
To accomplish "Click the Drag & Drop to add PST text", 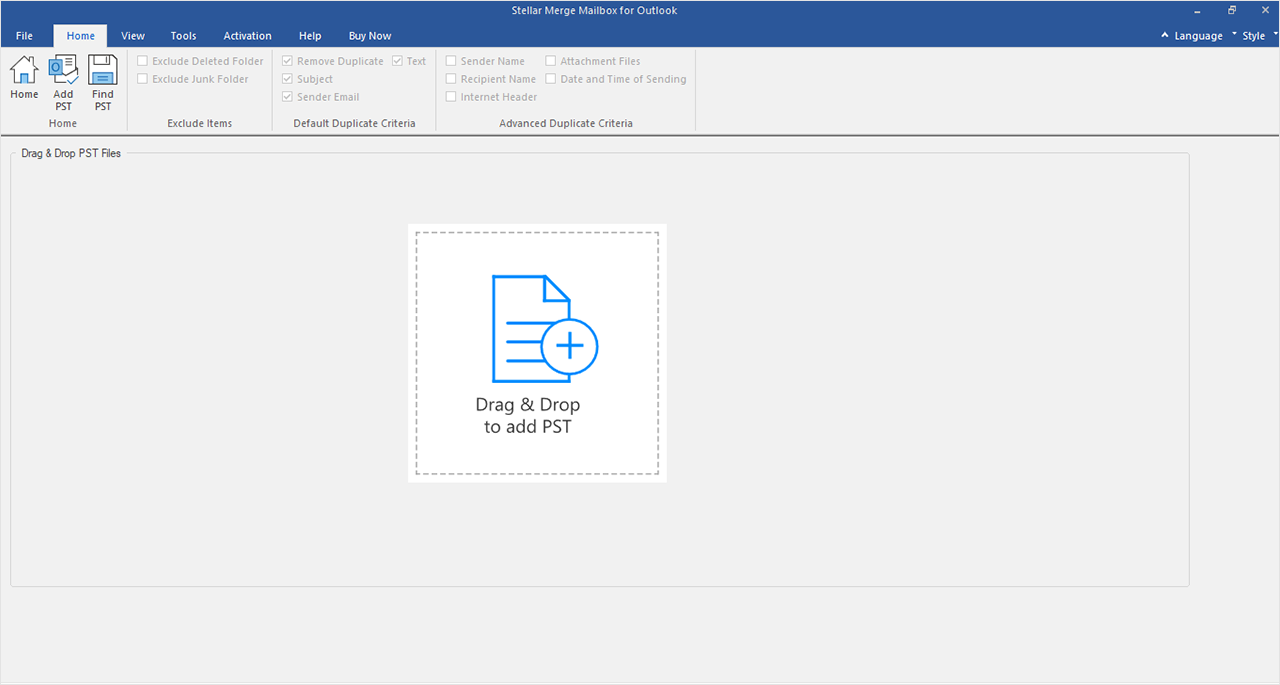I will click(528, 416).
